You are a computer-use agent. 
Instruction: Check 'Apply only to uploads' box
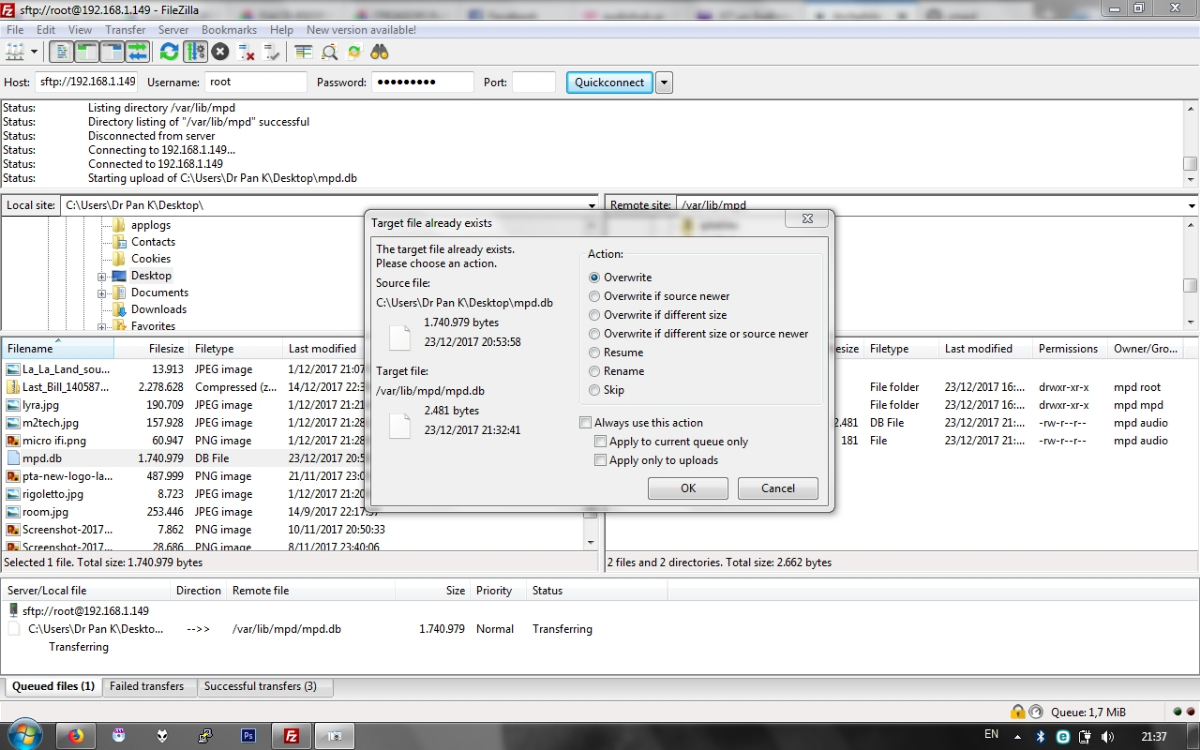(600, 460)
